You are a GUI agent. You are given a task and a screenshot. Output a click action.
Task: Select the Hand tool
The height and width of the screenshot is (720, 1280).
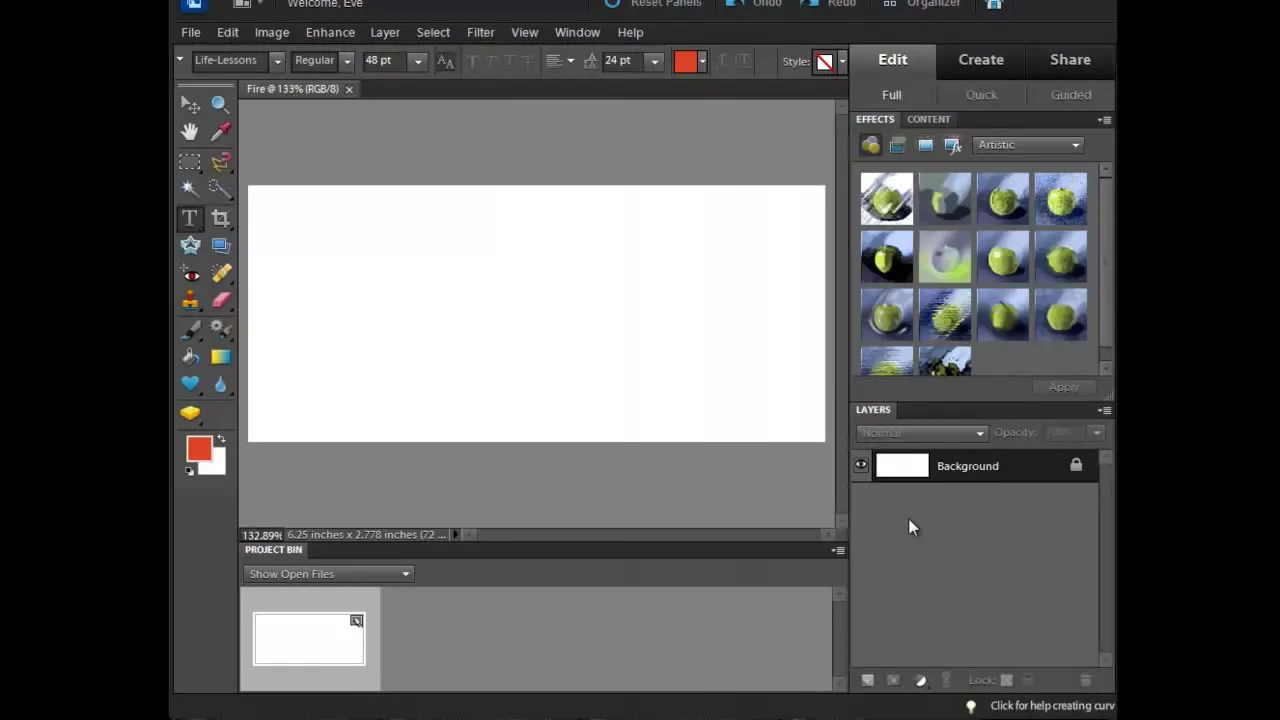click(x=190, y=132)
